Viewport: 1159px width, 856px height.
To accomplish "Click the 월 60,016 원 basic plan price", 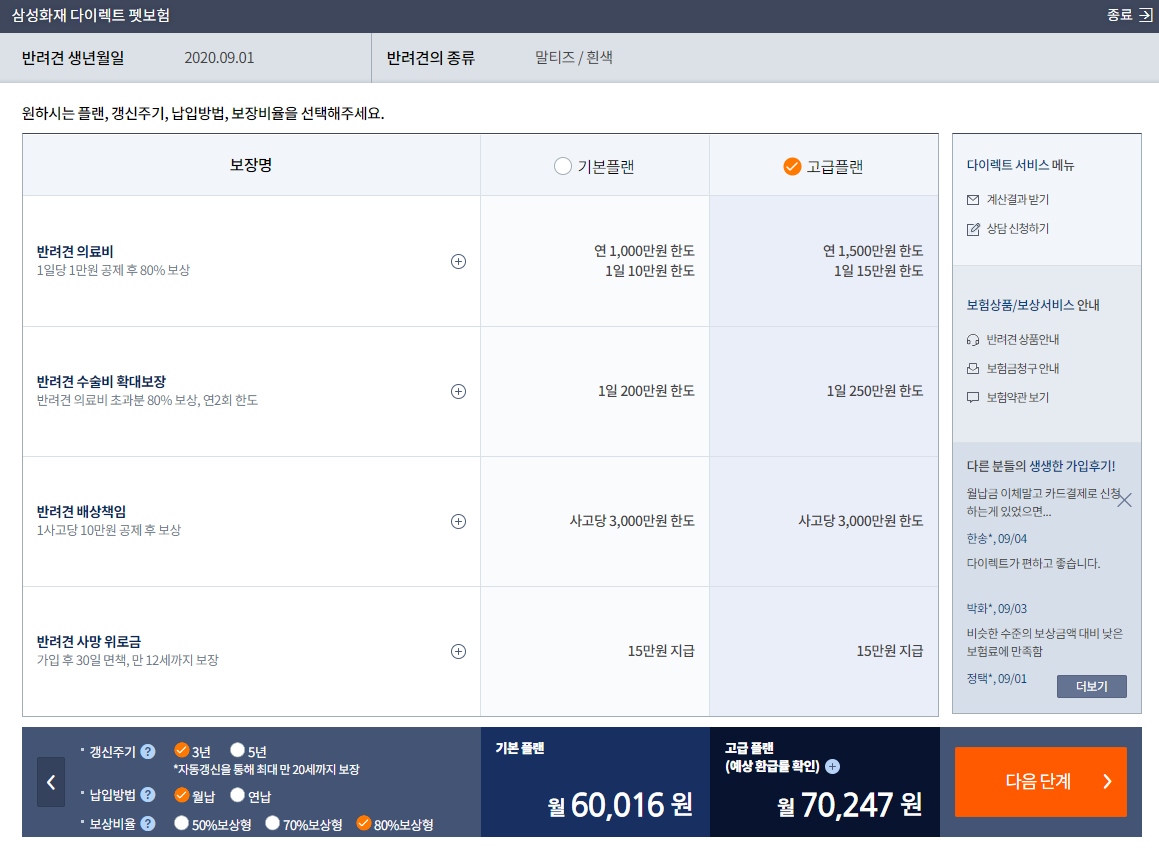I will tap(620, 805).
